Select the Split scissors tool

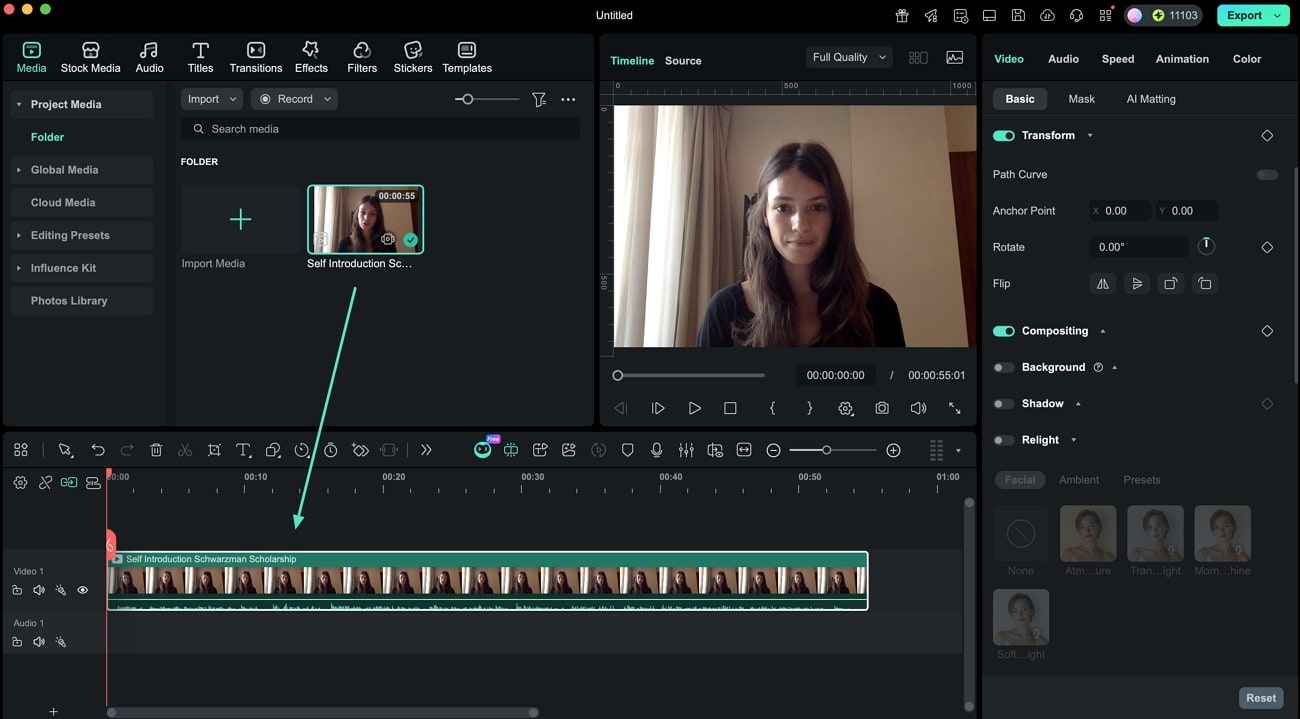tap(185, 450)
